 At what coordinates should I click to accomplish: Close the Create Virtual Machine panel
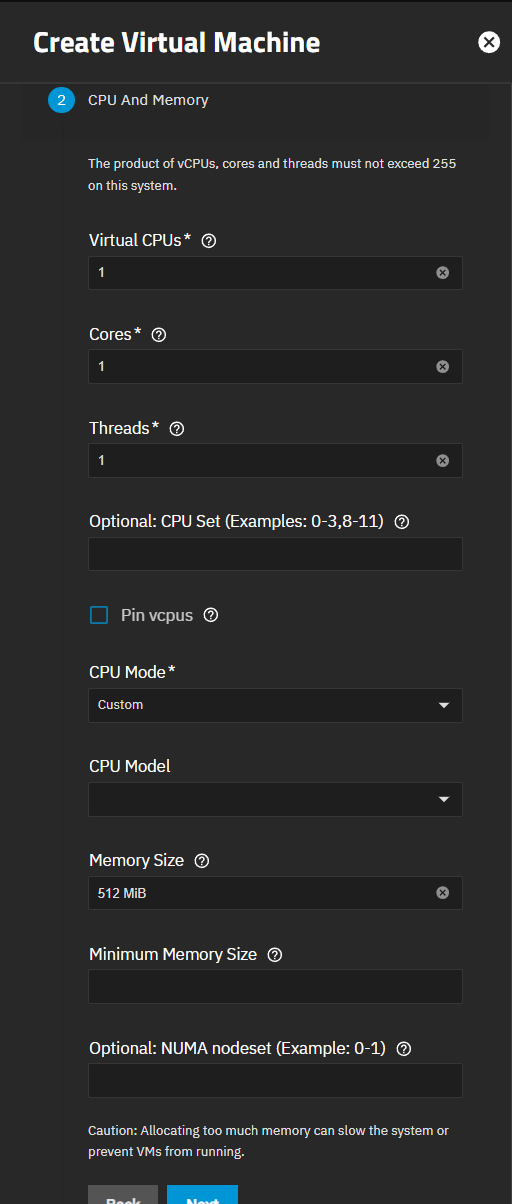(489, 42)
